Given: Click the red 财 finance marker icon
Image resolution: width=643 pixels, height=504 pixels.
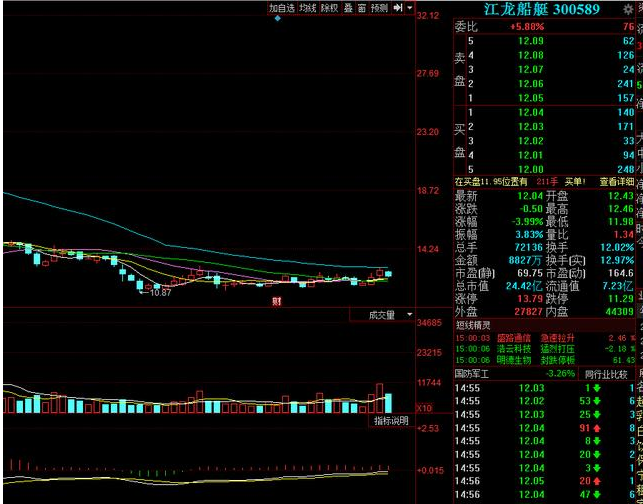Looking at the screenshot, I should point(277,302).
